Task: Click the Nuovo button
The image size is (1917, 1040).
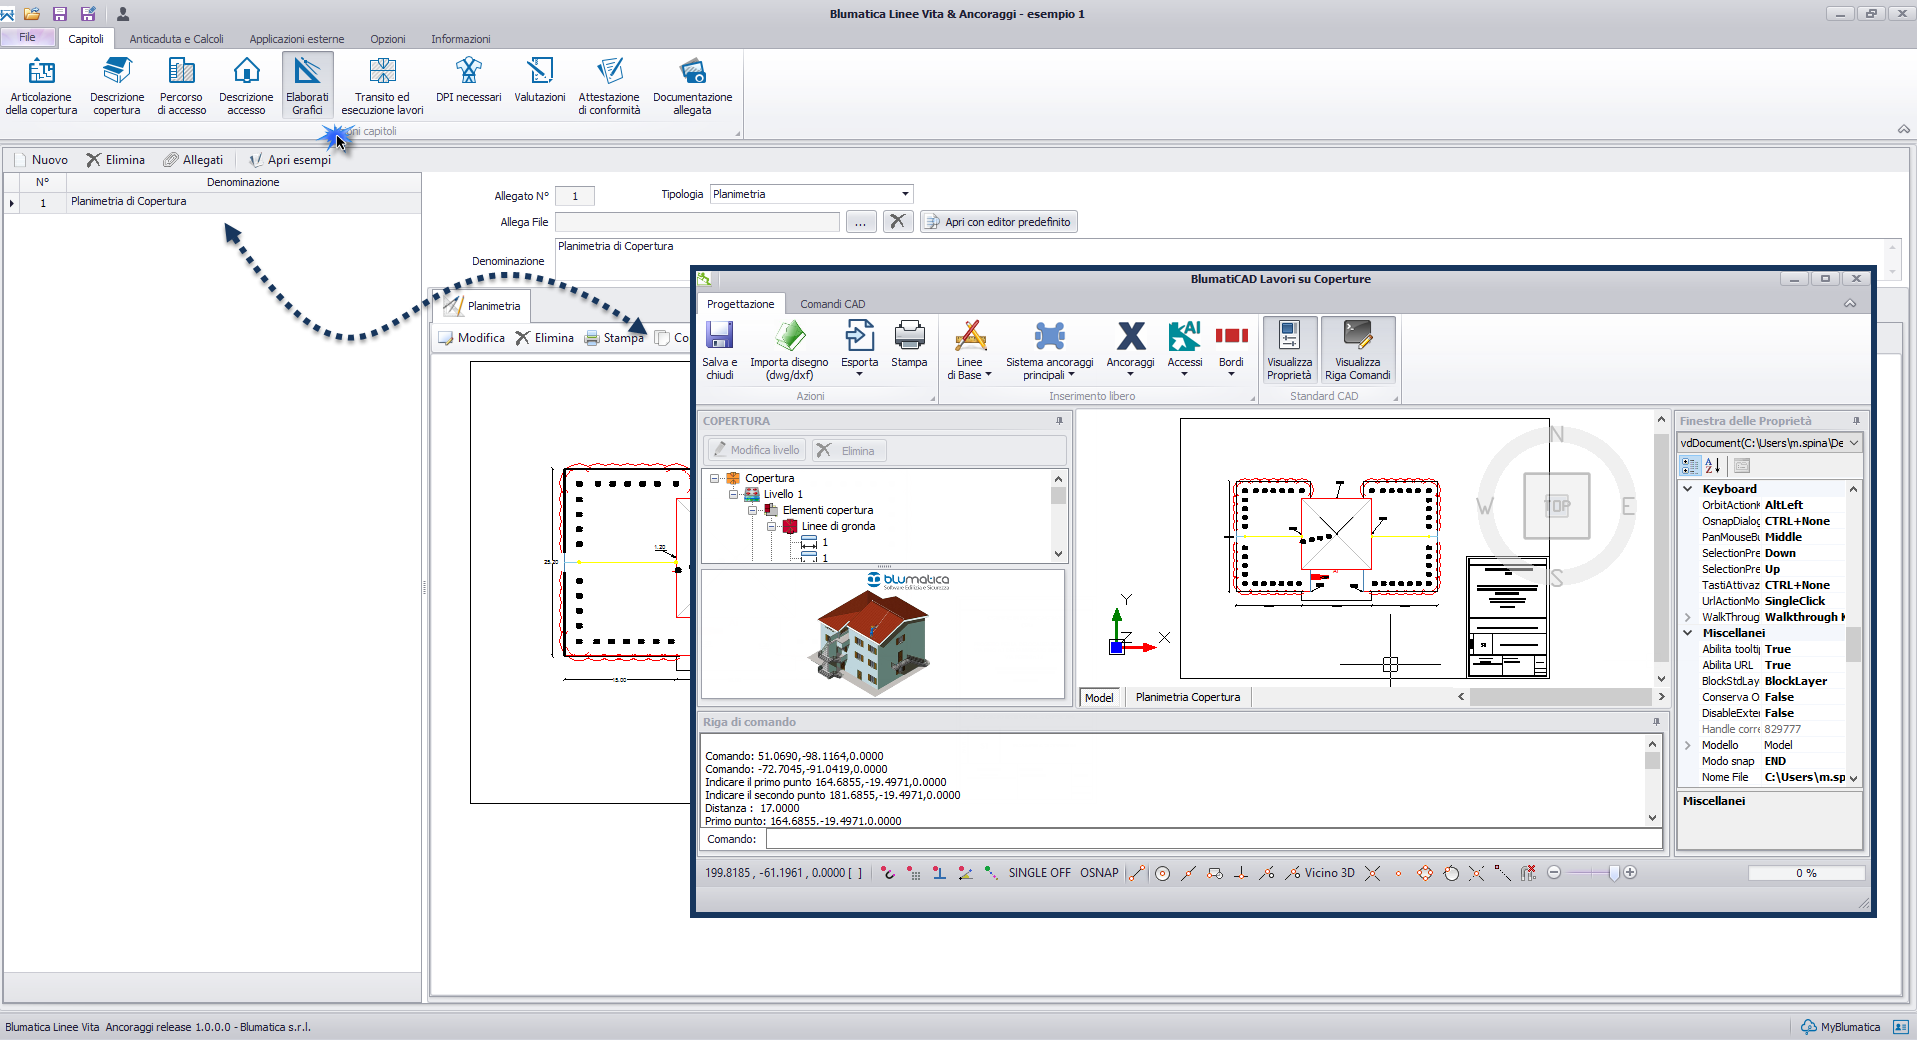Action: (41, 160)
